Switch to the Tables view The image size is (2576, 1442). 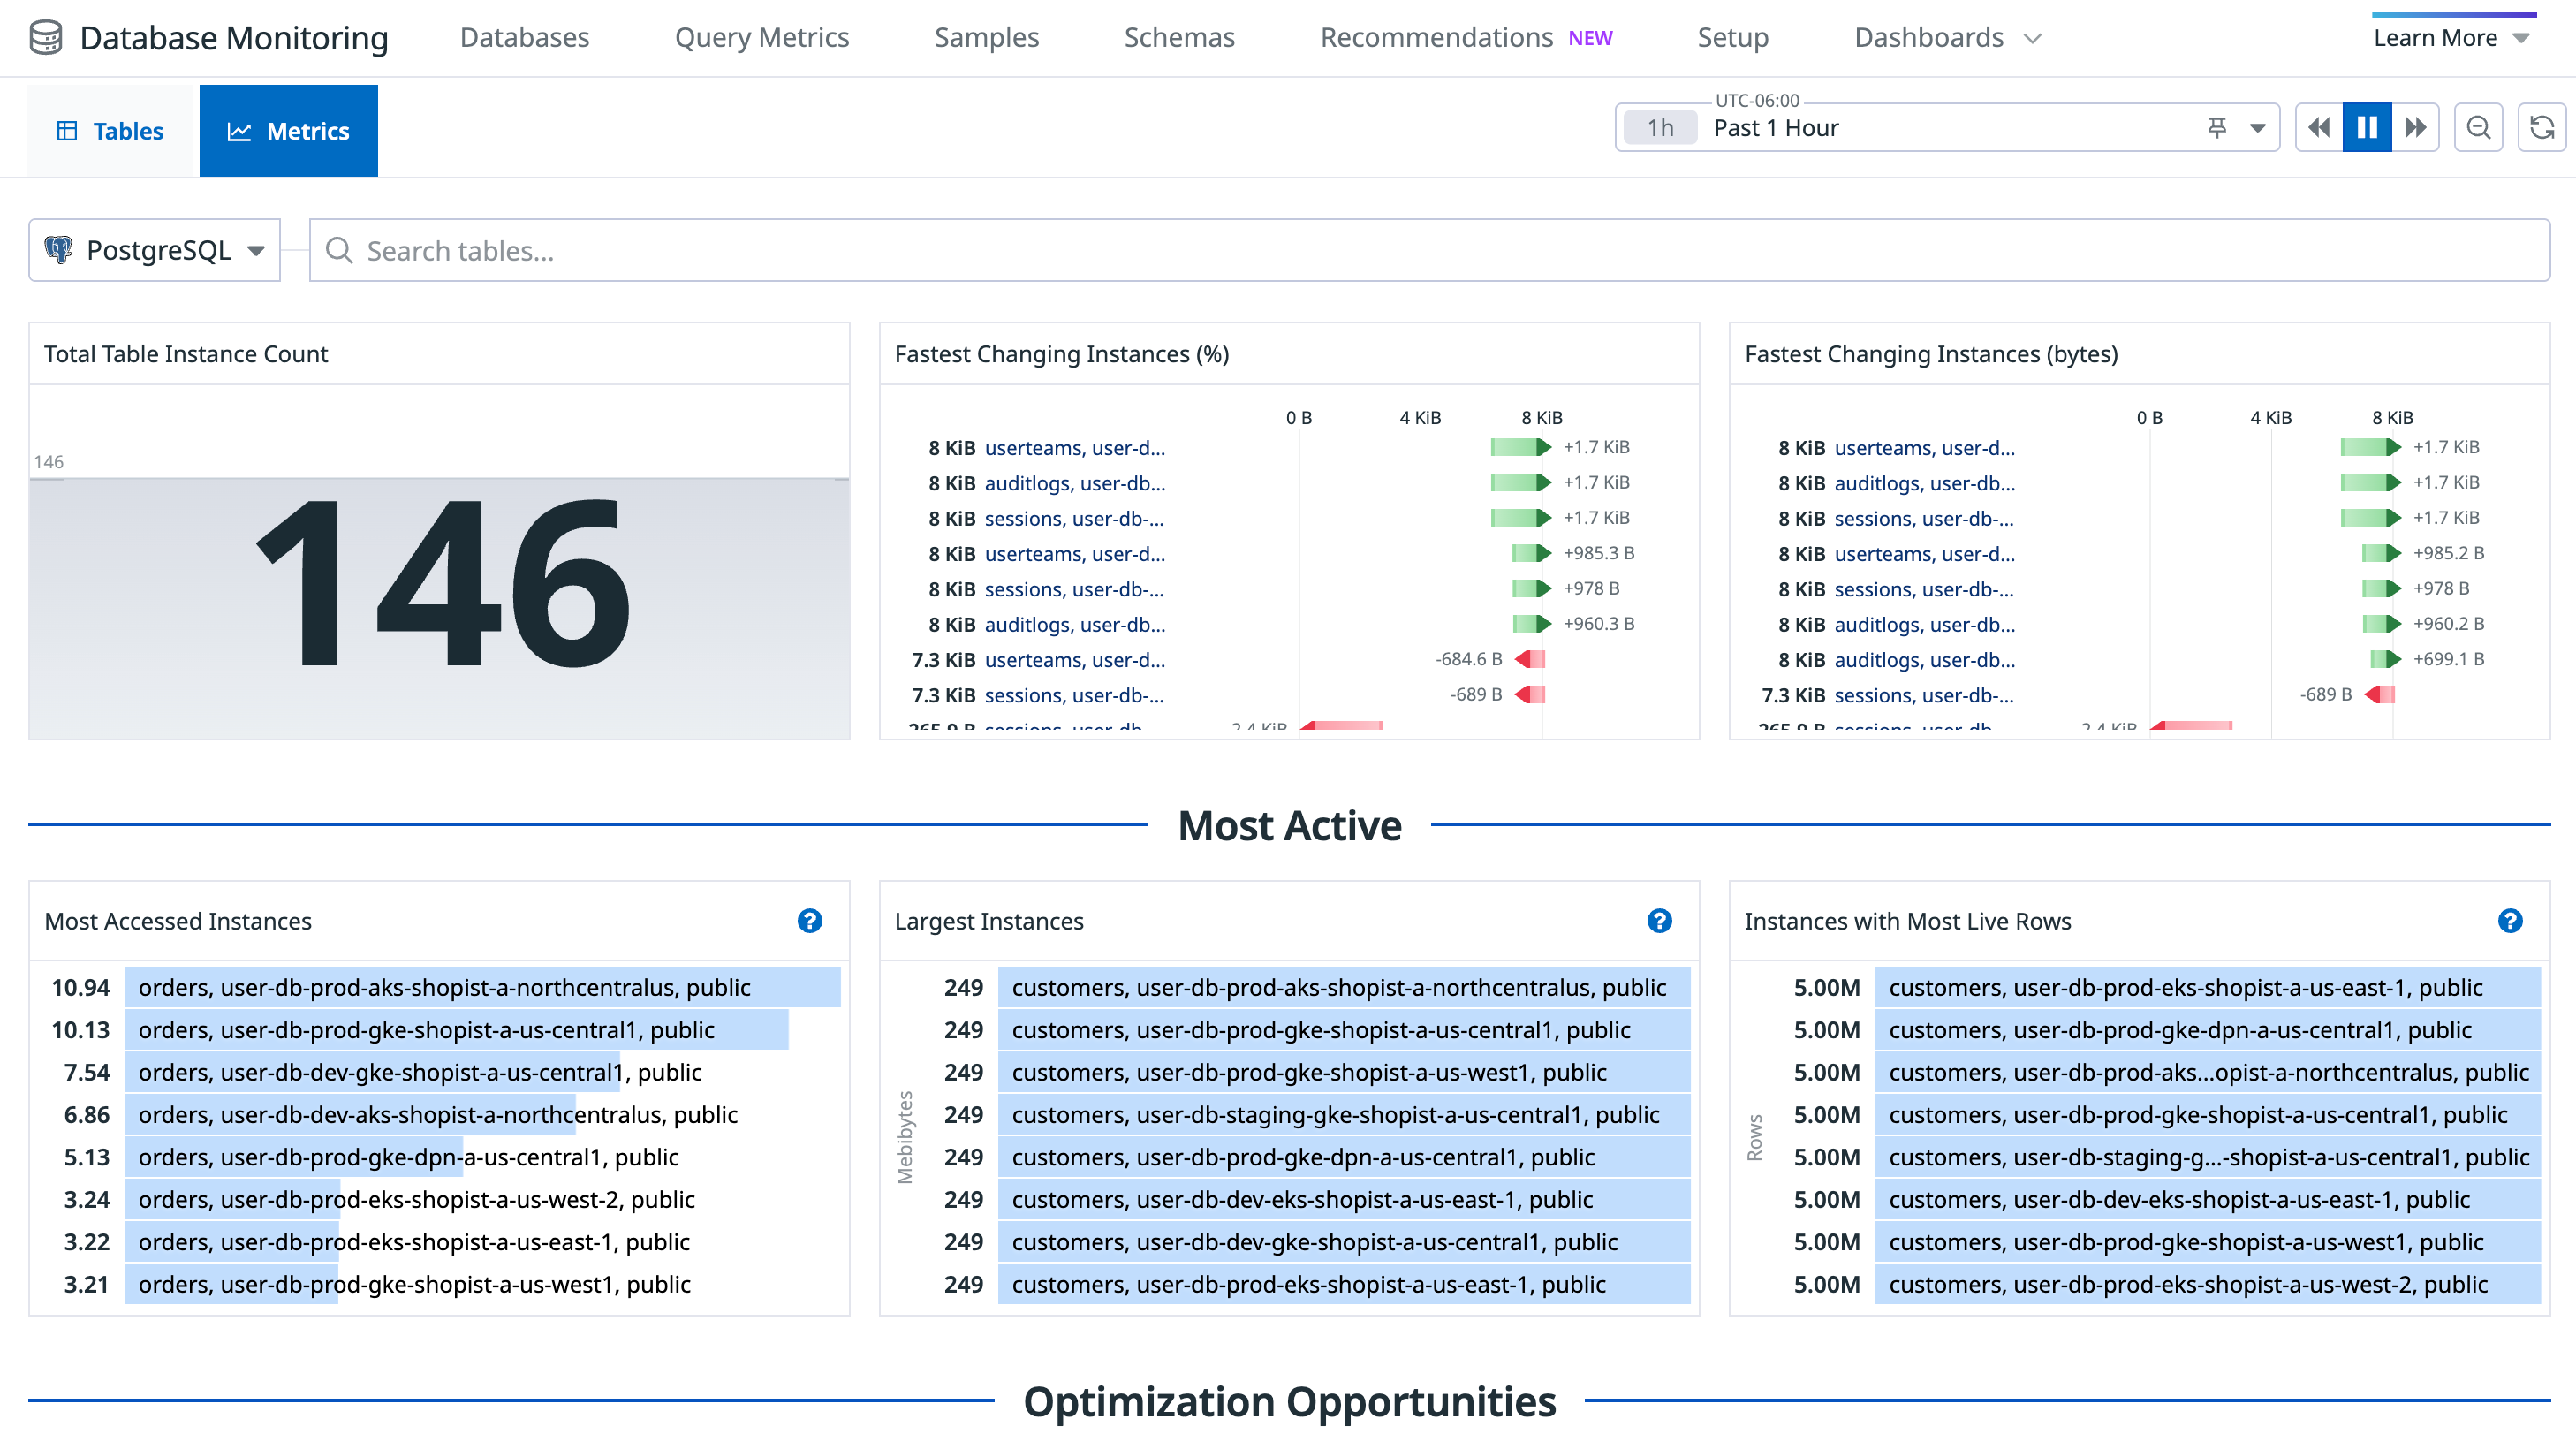pyautogui.click(x=111, y=131)
